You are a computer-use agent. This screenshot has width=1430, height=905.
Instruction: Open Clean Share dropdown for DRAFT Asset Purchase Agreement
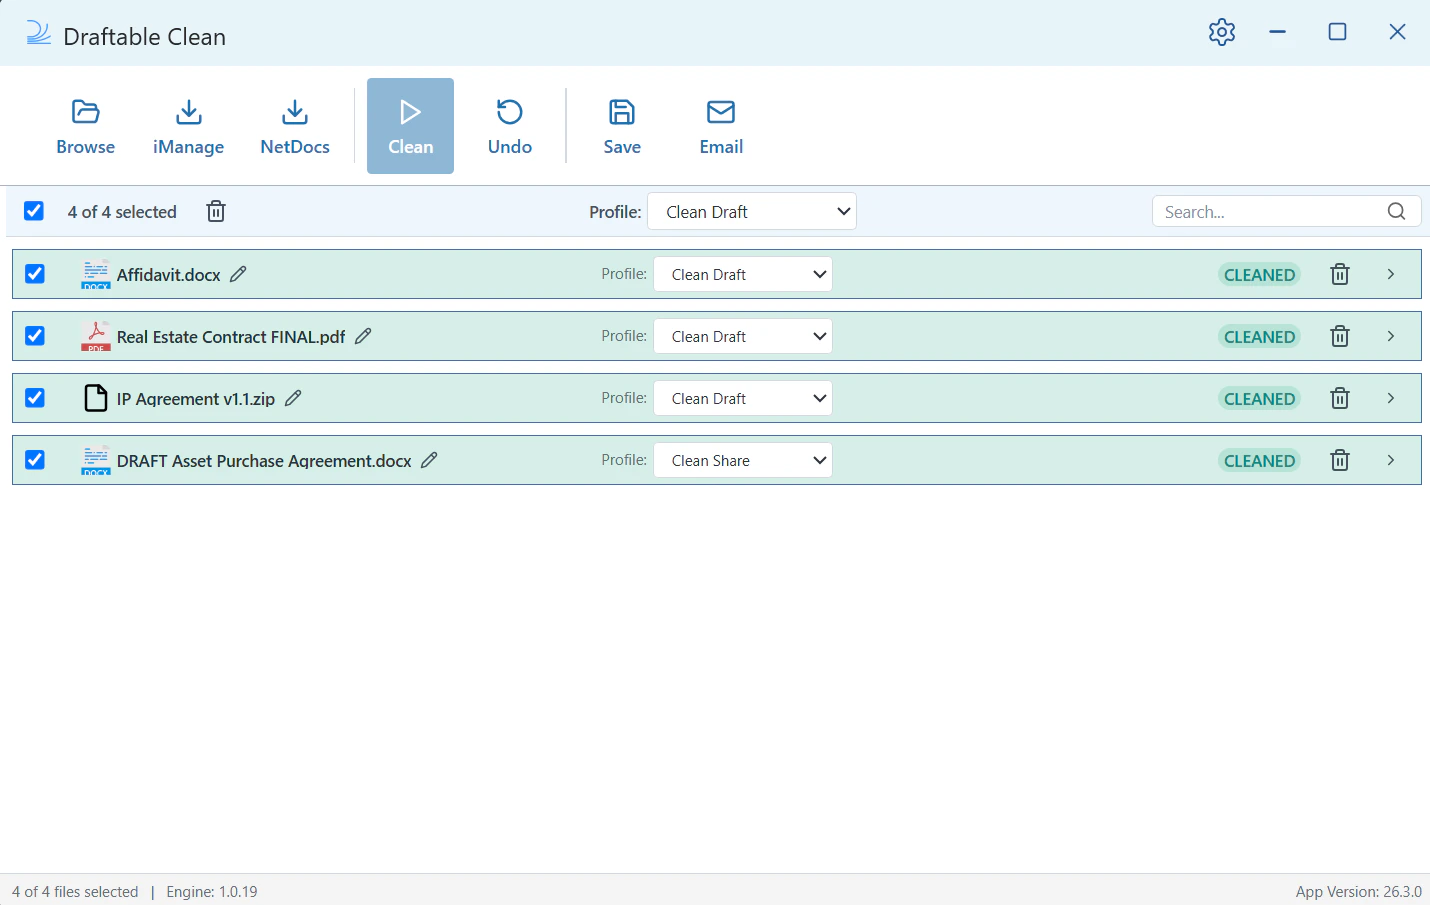coord(743,460)
